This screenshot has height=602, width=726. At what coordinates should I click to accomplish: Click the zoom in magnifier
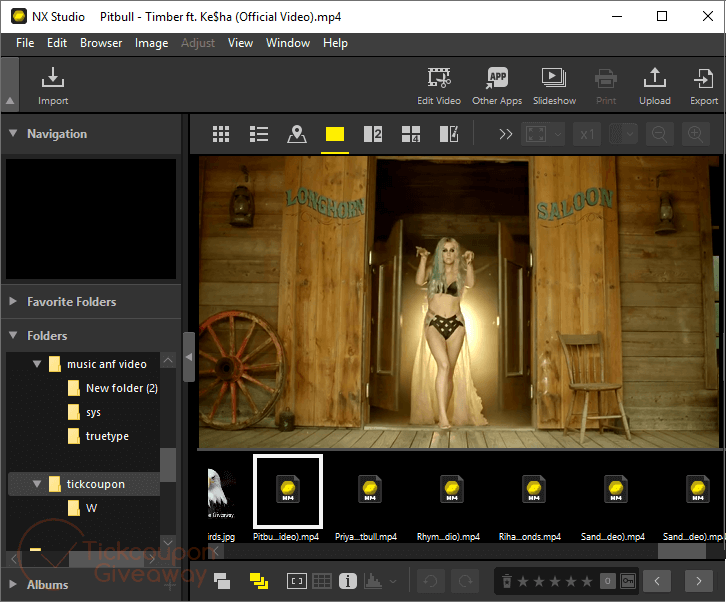[695, 134]
